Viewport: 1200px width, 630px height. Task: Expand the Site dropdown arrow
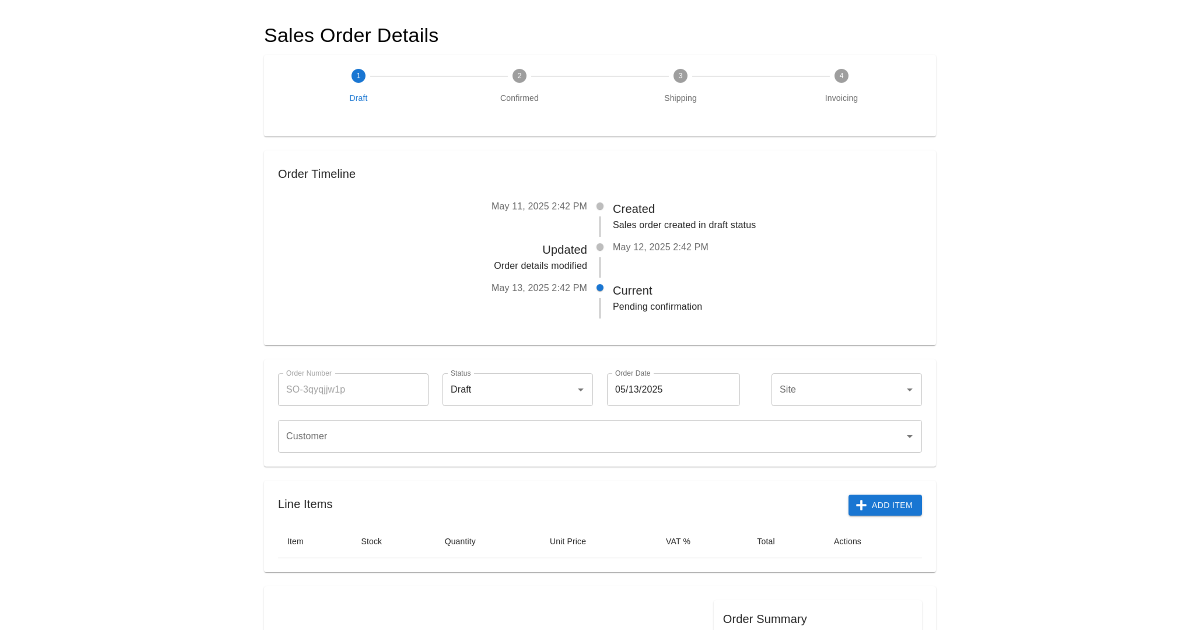point(909,390)
